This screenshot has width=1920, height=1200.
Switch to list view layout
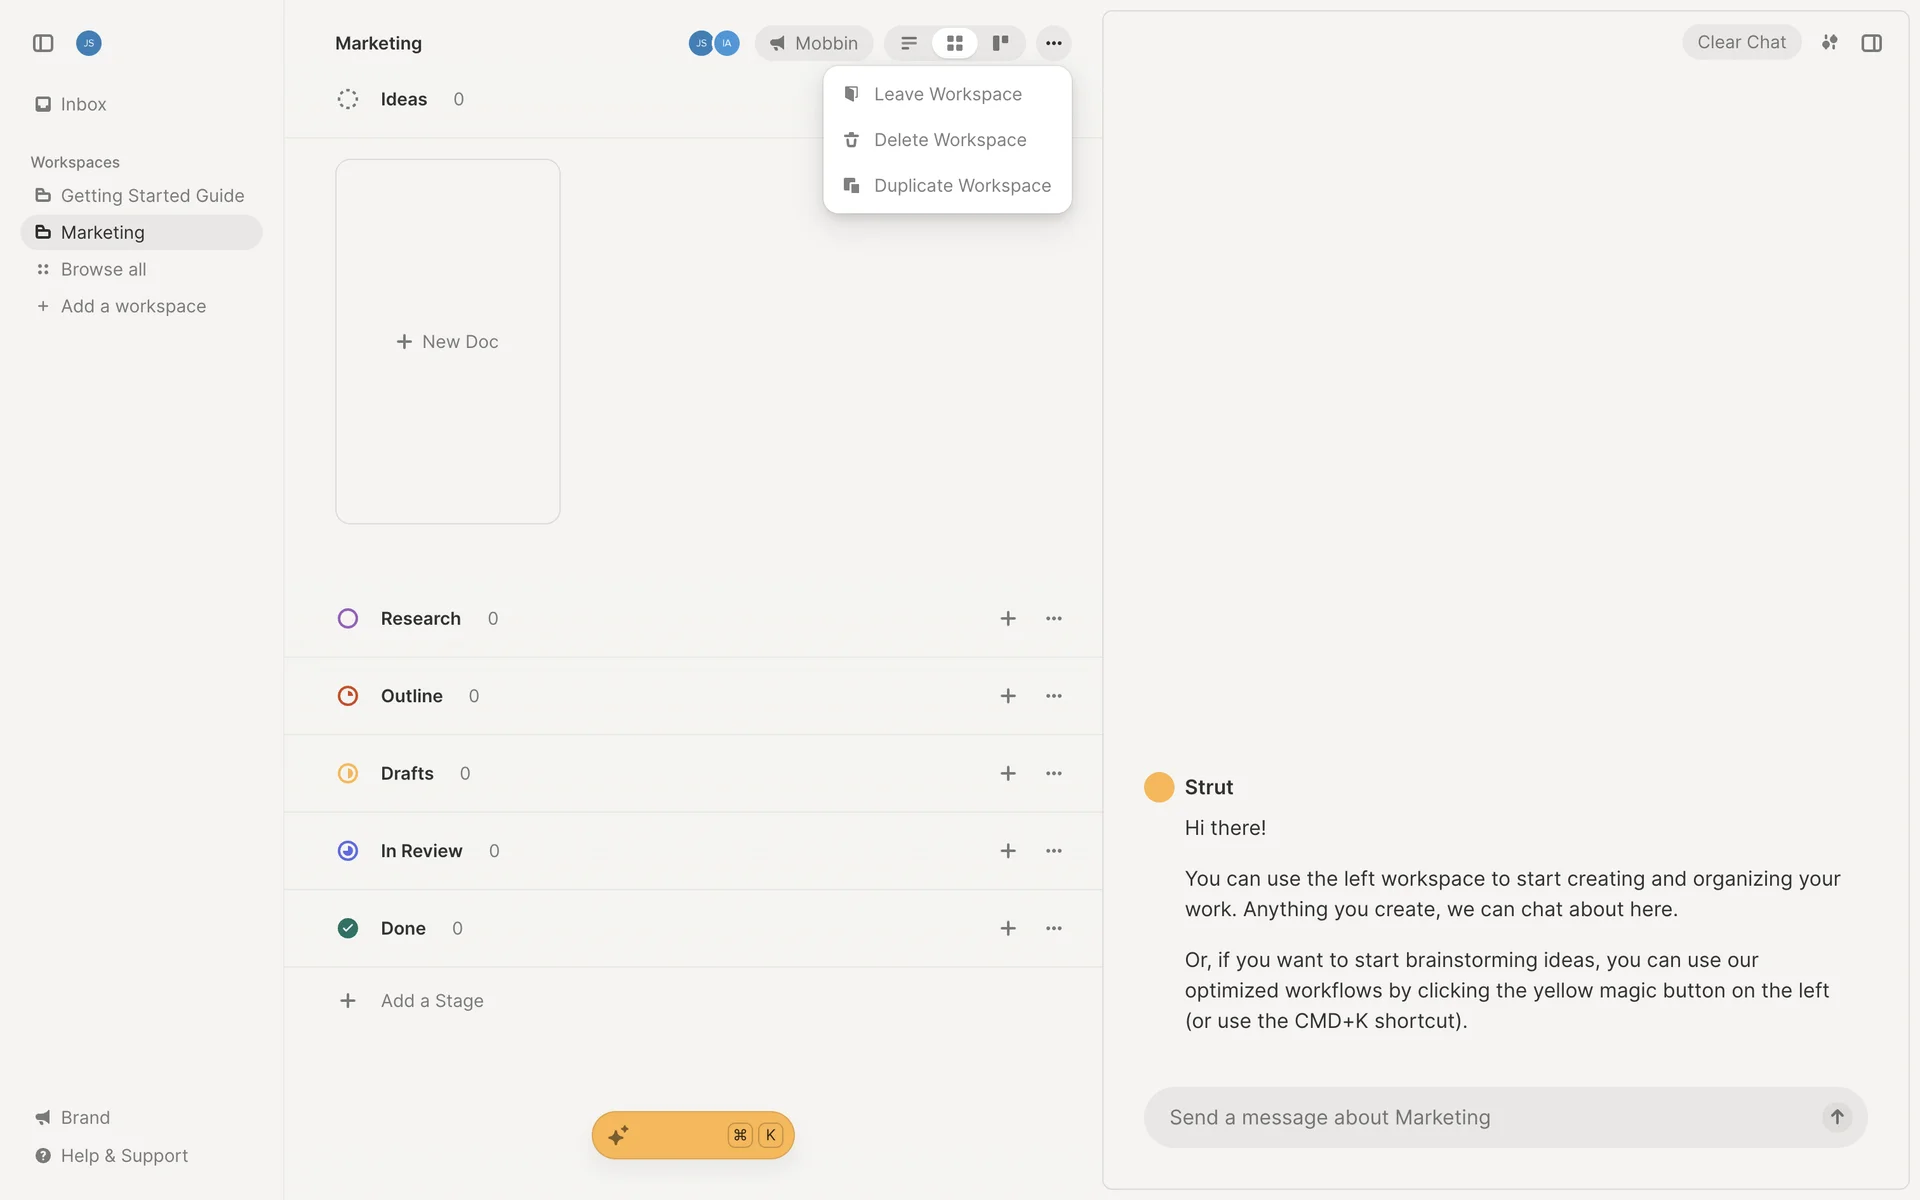point(908,43)
